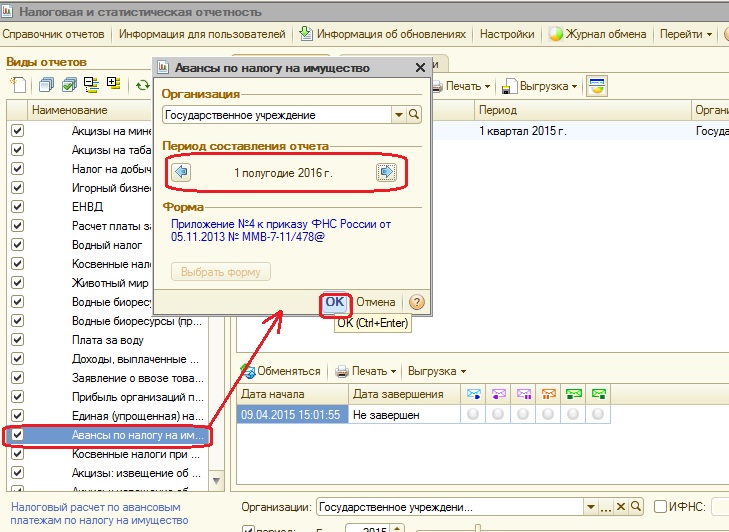This screenshot has height=532, width=729.
Task: Click the Отмена button
Action: (375, 302)
